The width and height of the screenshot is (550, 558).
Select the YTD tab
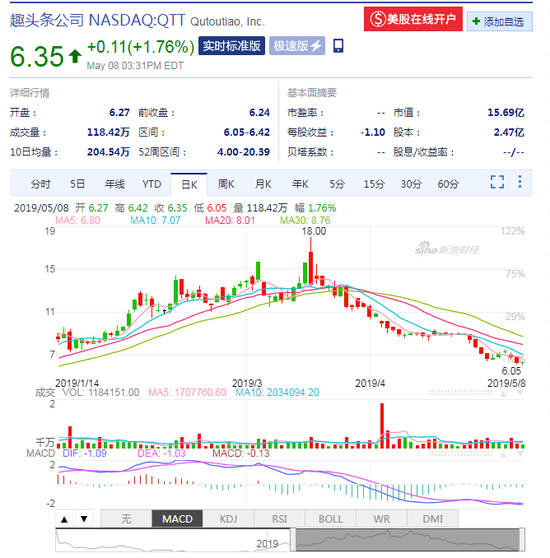point(152,184)
